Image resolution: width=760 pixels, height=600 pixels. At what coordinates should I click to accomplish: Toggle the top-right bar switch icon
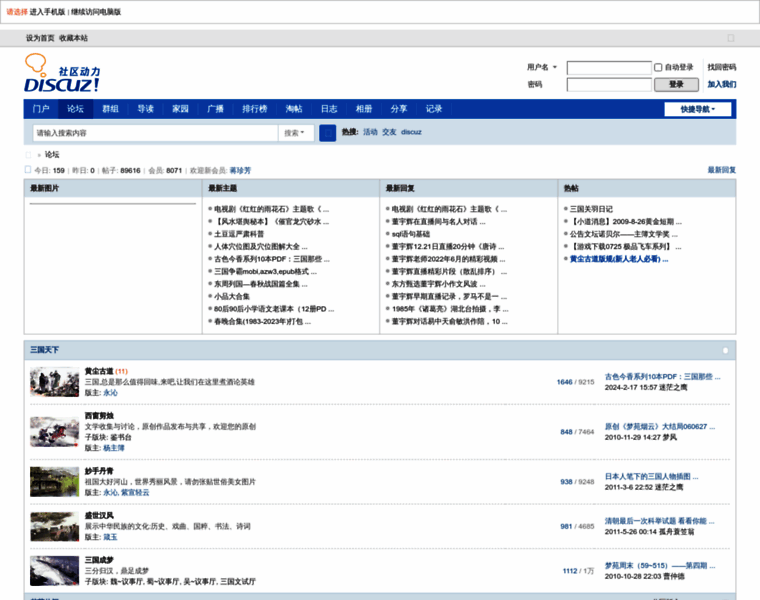pos(731,38)
